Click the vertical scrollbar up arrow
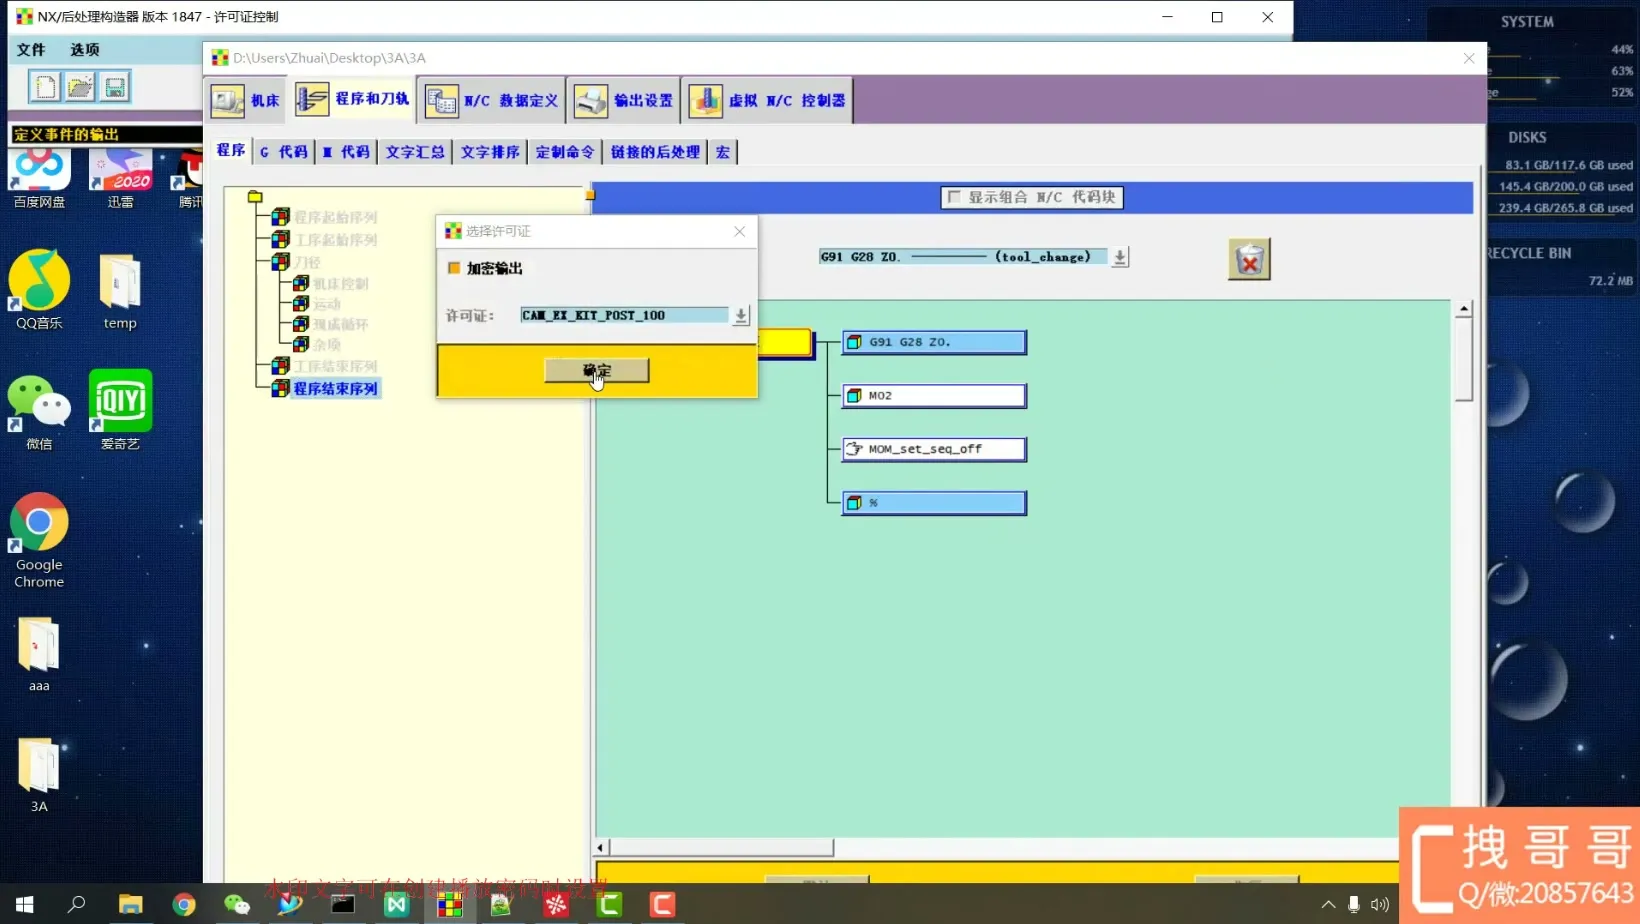Image resolution: width=1640 pixels, height=924 pixels. pos(1463,309)
